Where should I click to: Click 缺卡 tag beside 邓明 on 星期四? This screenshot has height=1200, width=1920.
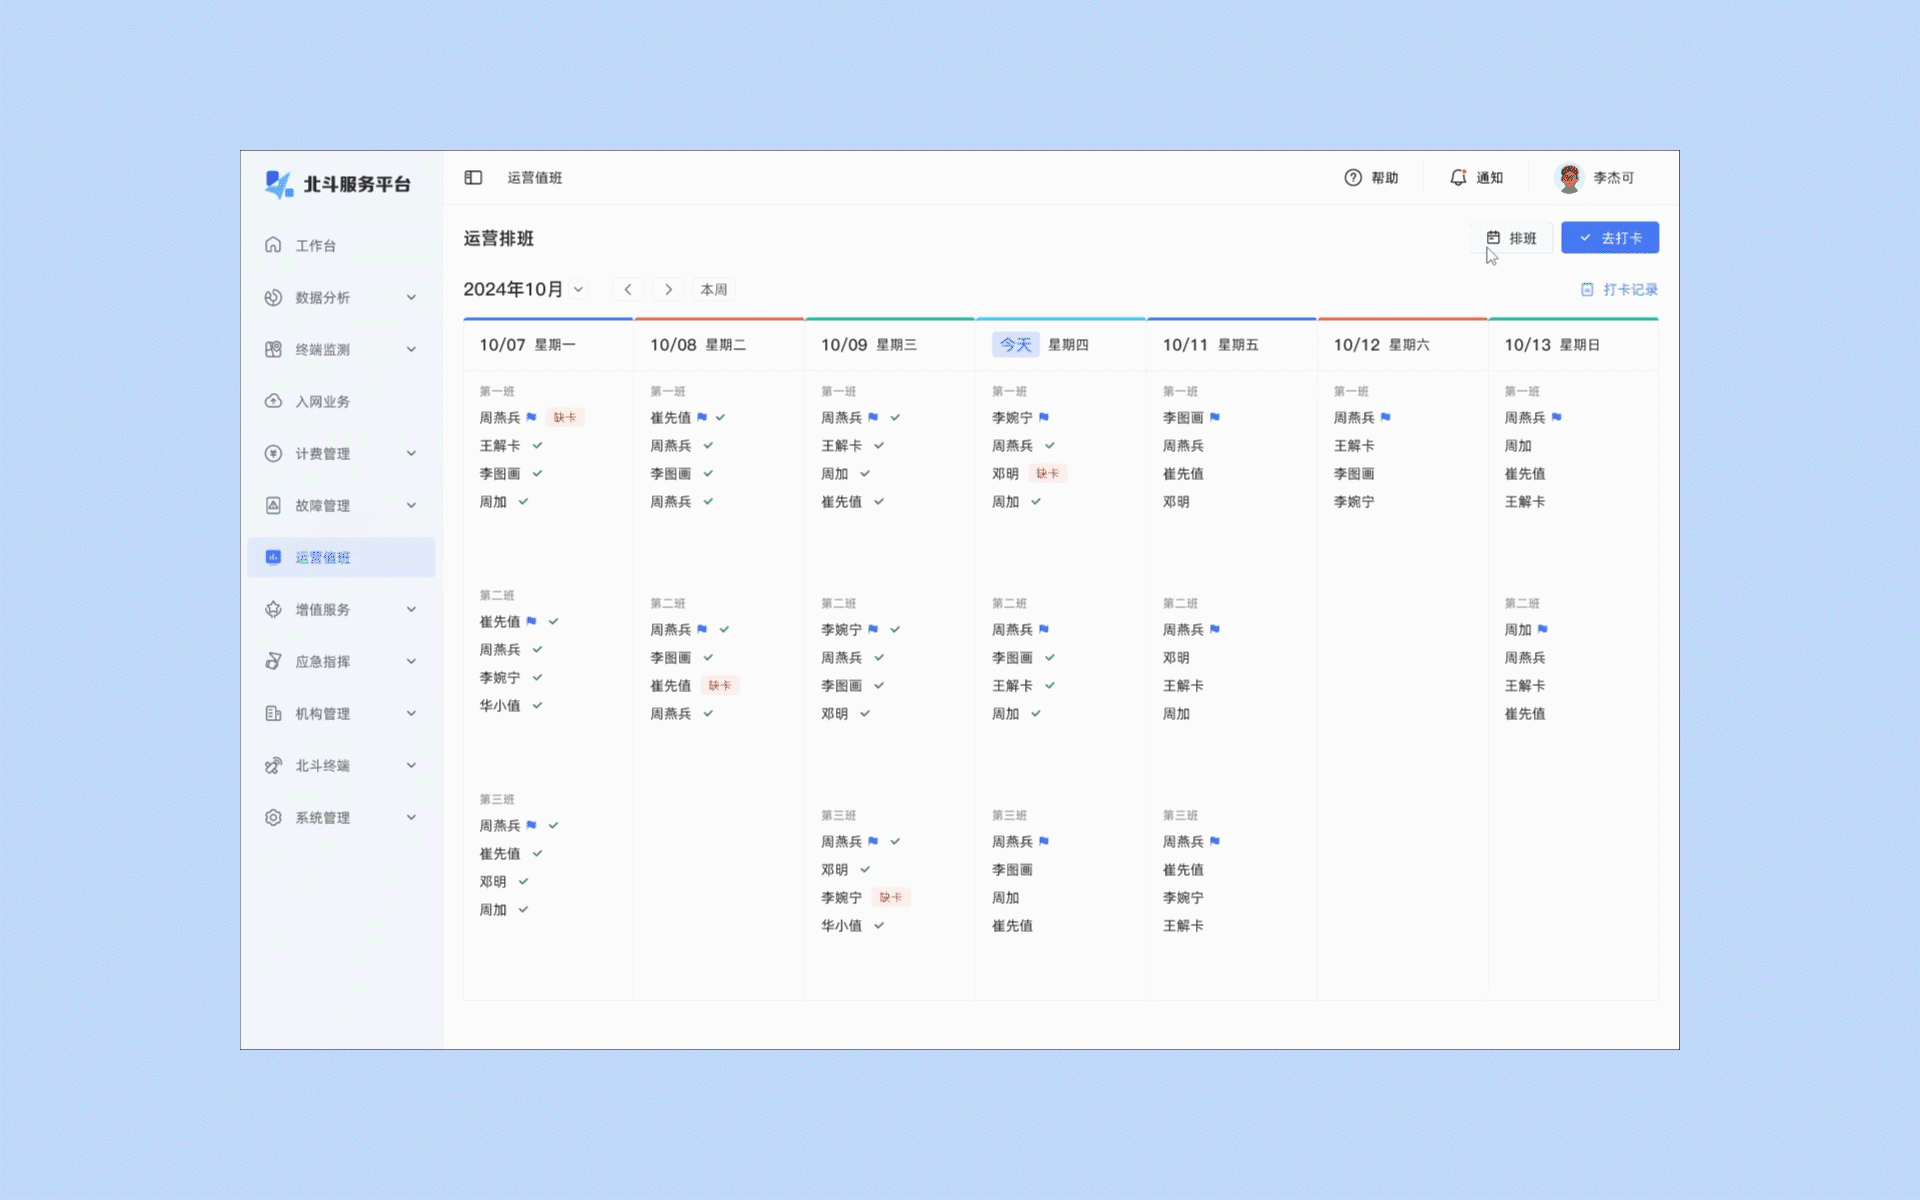(1048, 473)
